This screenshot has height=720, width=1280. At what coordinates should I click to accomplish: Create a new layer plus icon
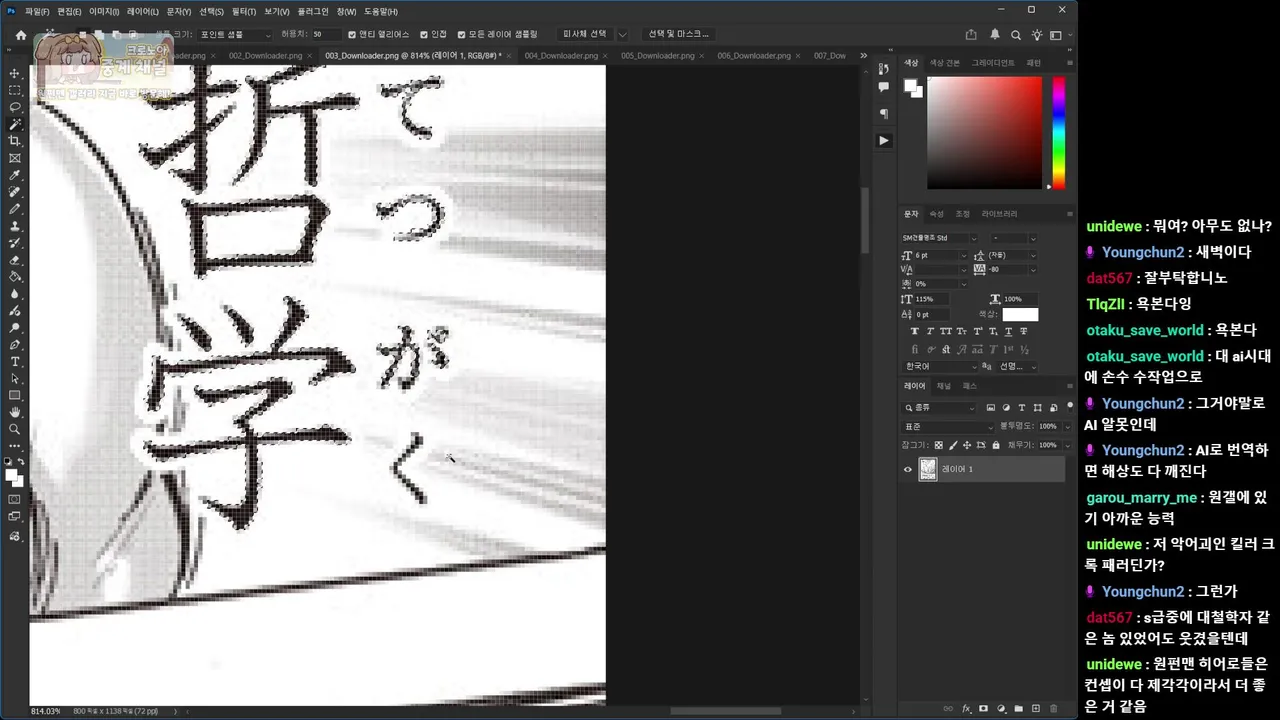[1036, 709]
